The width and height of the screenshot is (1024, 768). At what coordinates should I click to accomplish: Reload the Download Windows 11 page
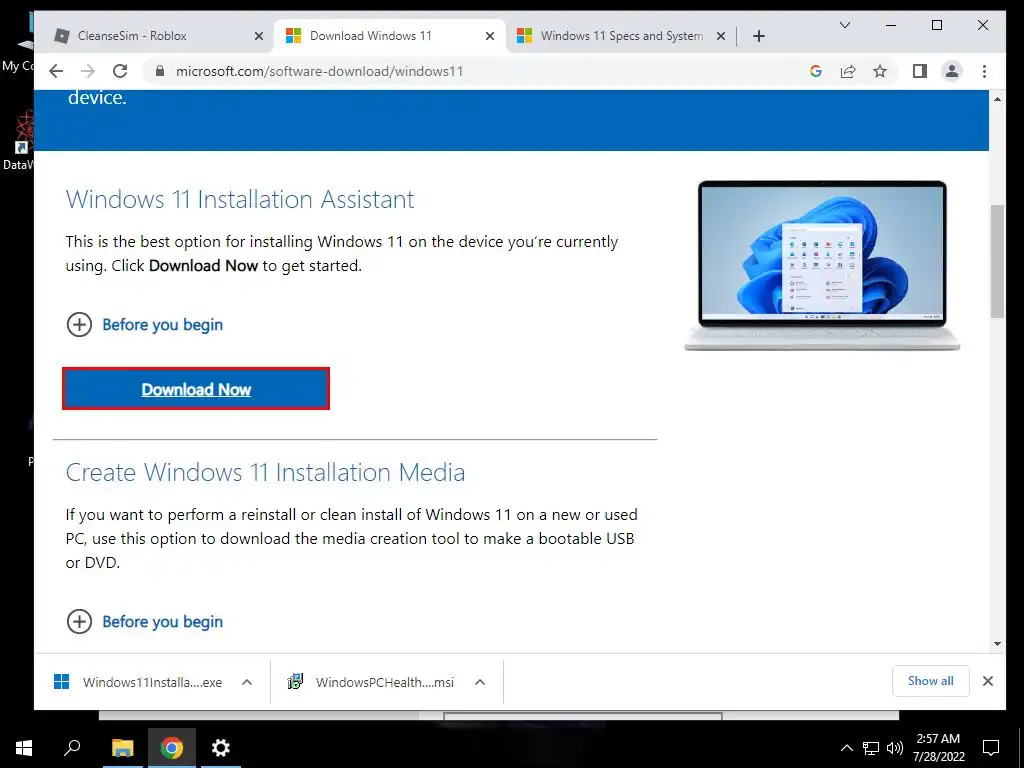point(120,71)
